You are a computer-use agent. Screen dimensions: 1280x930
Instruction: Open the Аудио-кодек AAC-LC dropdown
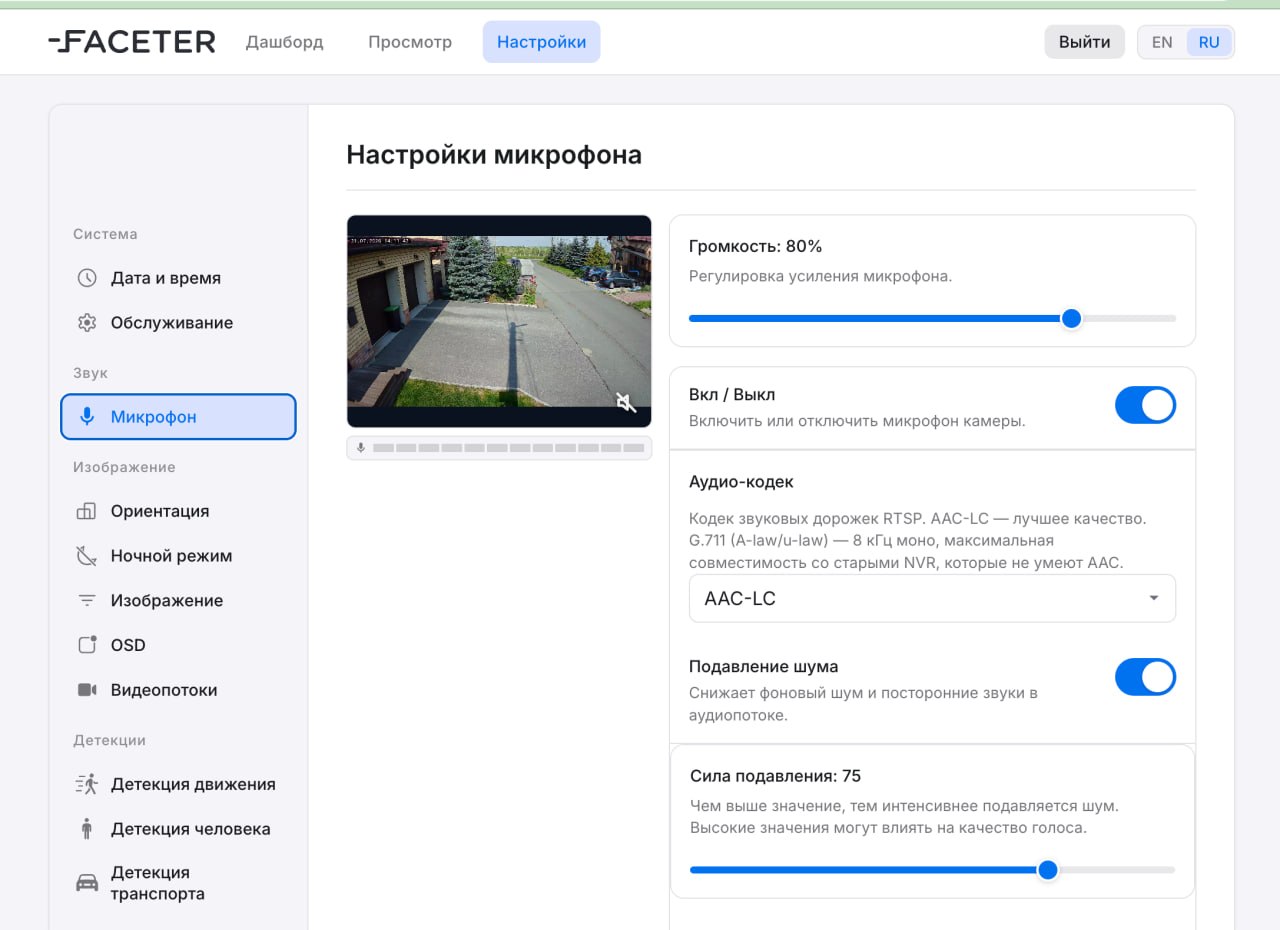point(932,599)
